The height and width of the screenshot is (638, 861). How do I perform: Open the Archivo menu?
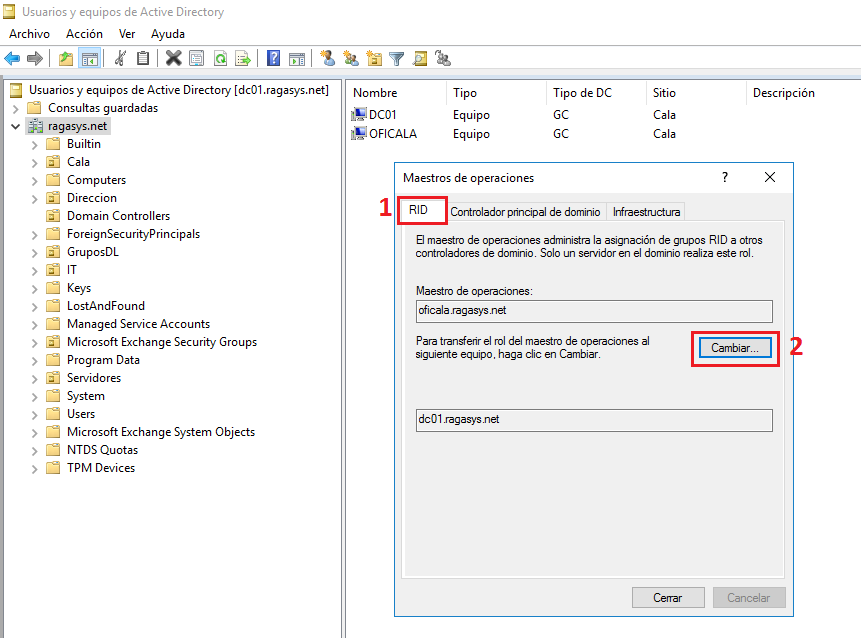[29, 34]
